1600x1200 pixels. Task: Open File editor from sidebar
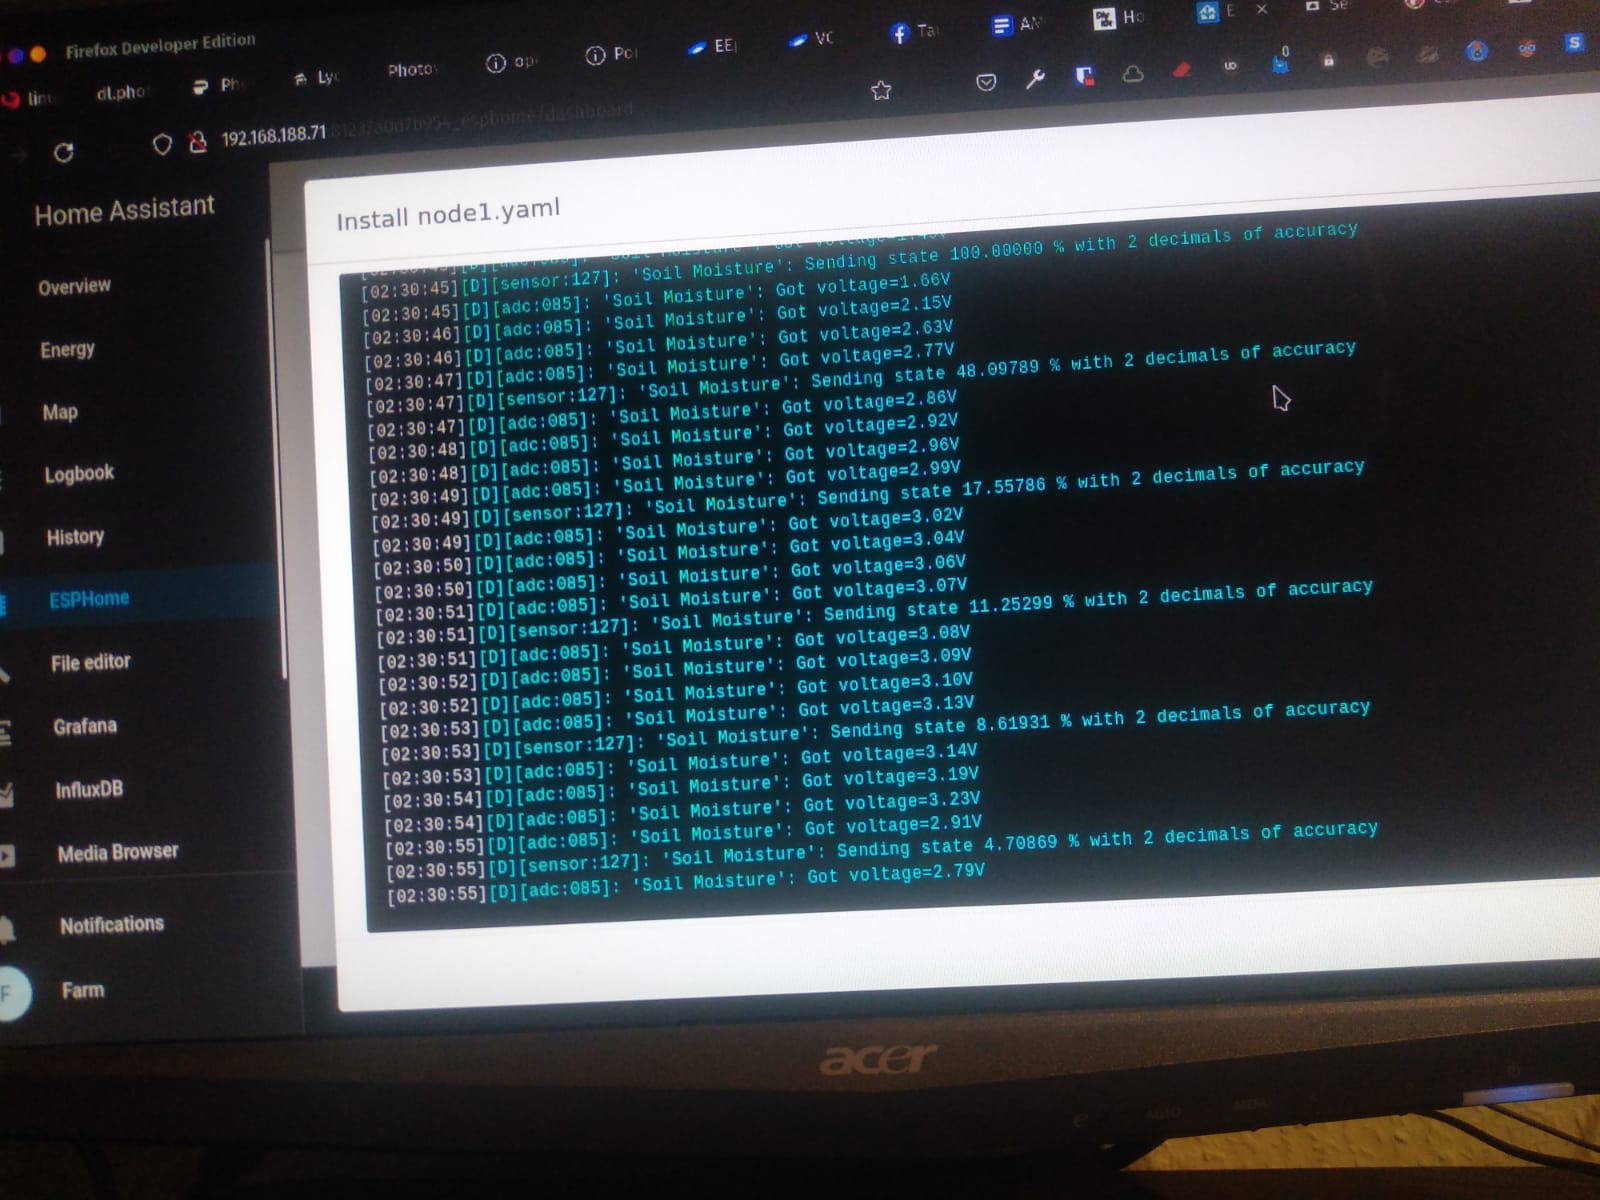click(90, 662)
